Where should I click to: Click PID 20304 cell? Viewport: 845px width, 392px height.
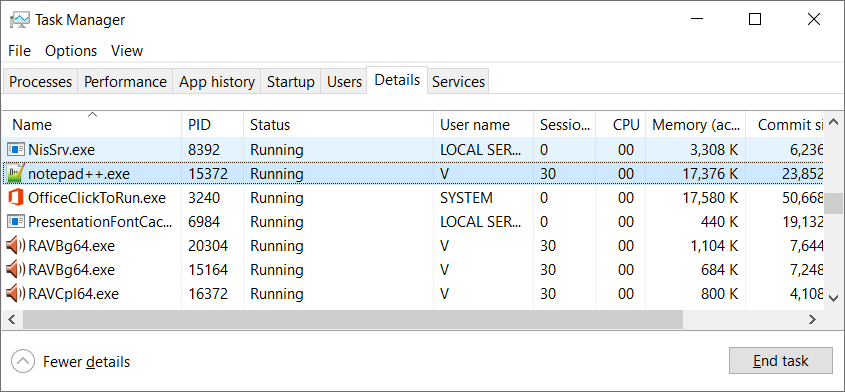pyautogui.click(x=208, y=246)
